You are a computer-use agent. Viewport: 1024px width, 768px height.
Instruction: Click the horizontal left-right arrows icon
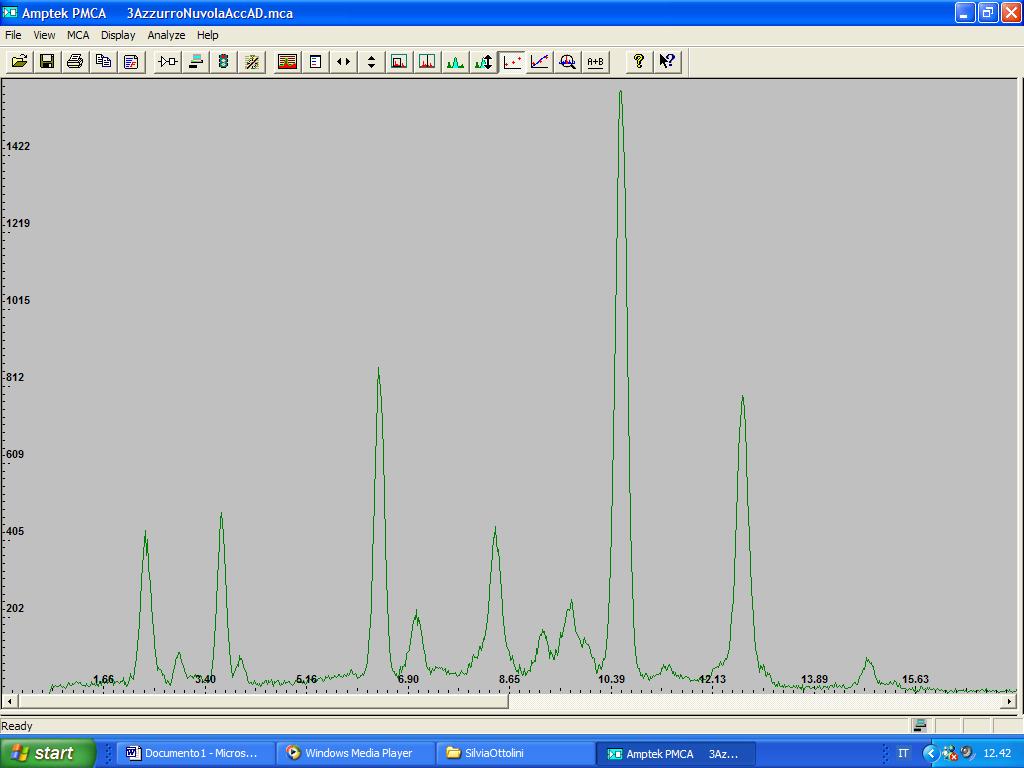[x=344, y=61]
